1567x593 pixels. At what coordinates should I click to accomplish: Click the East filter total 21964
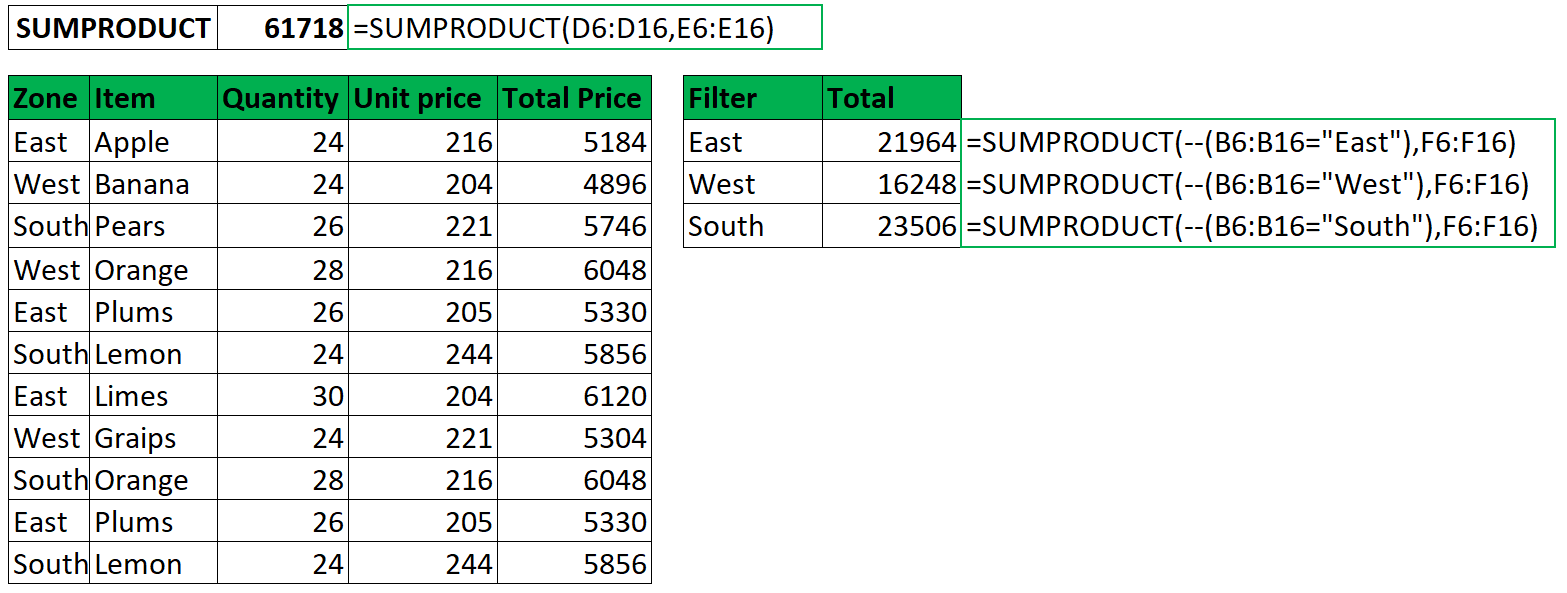tap(891, 142)
